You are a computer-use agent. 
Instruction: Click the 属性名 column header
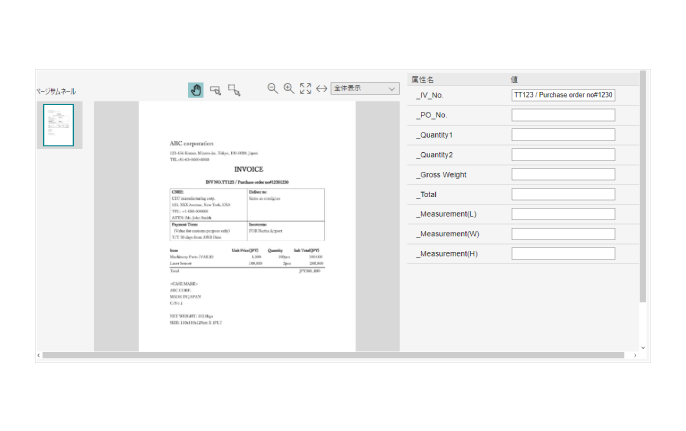[x=423, y=80]
